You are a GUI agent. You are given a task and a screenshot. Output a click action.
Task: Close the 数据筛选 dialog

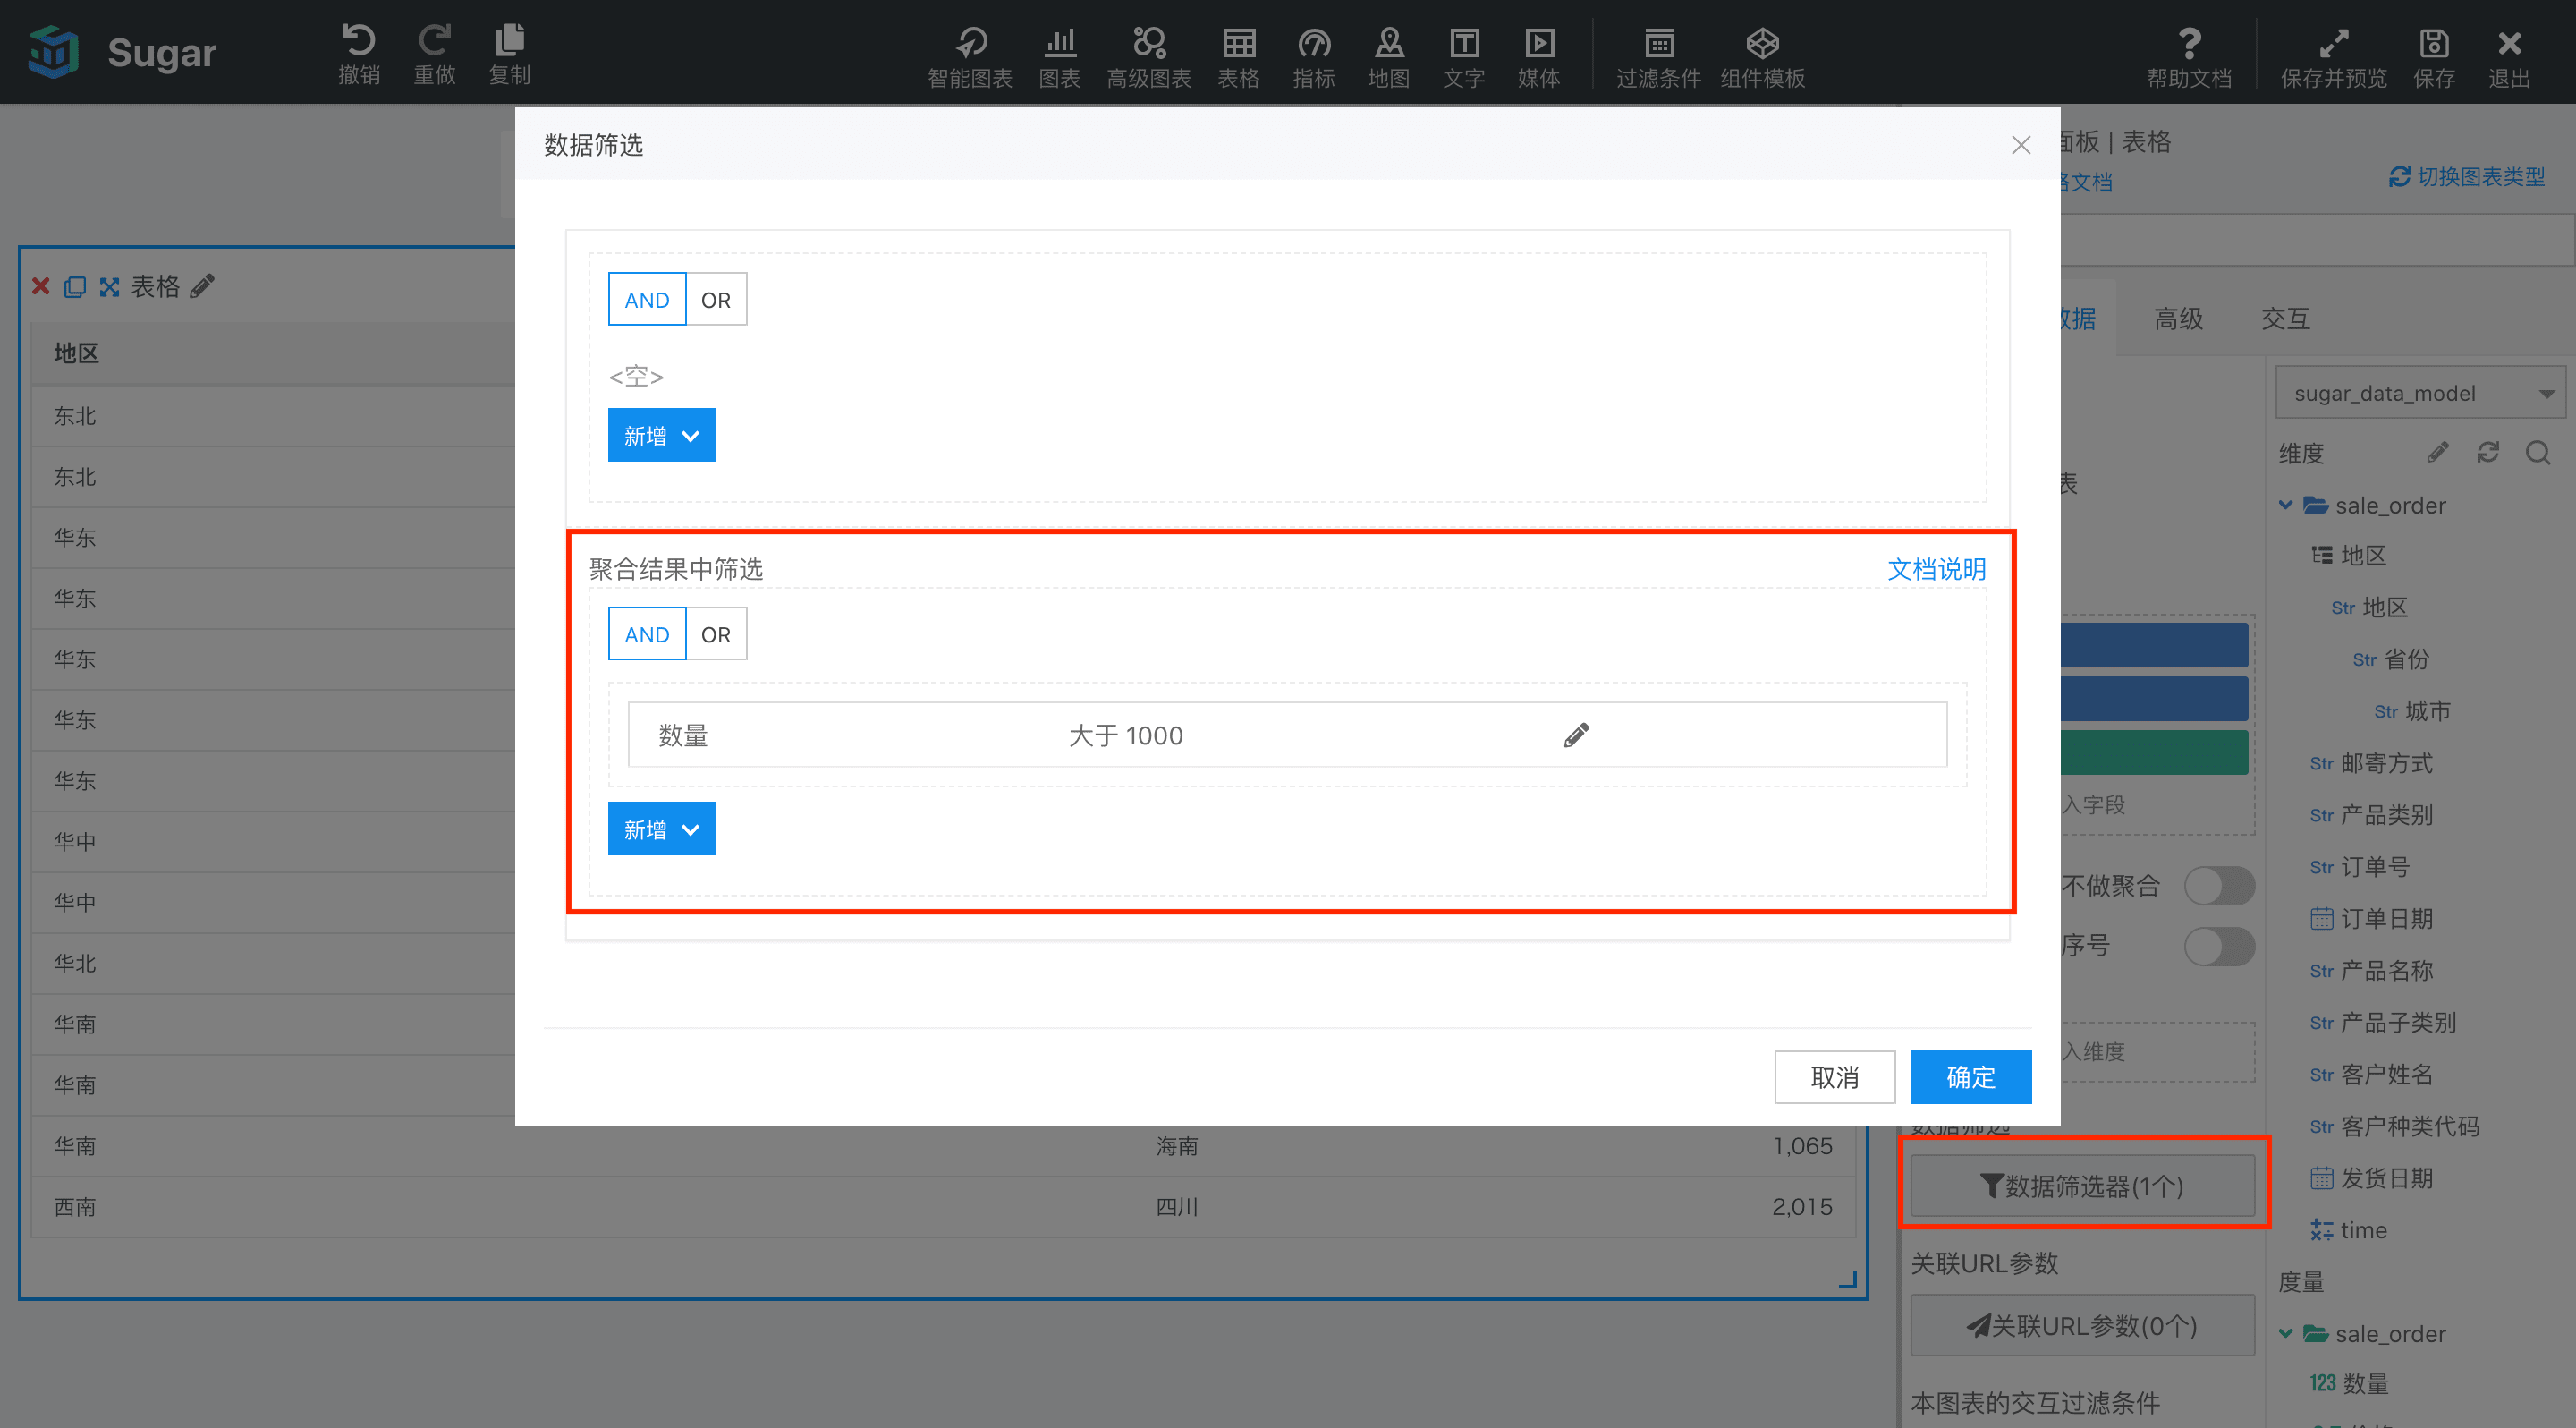point(2020,145)
